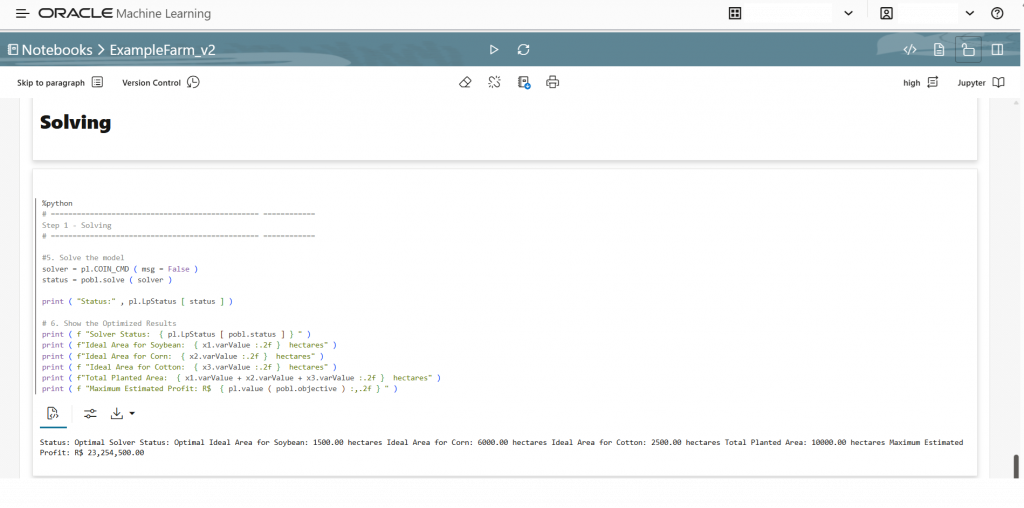Click the Solving heading paragraph
This screenshot has height=508, width=1024.
click(75, 123)
